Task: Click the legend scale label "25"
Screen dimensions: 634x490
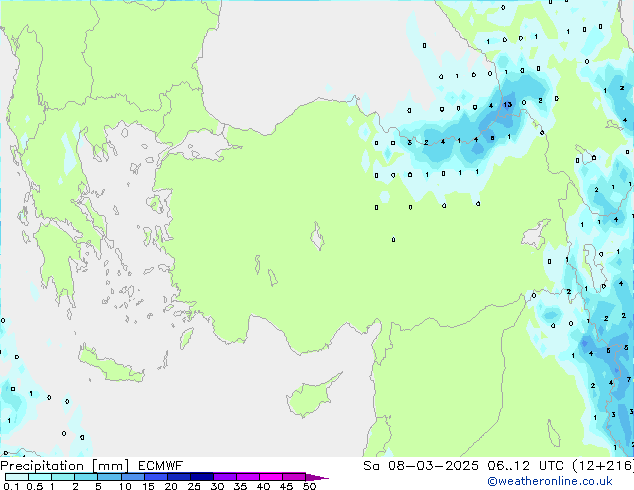Action: click(x=194, y=486)
